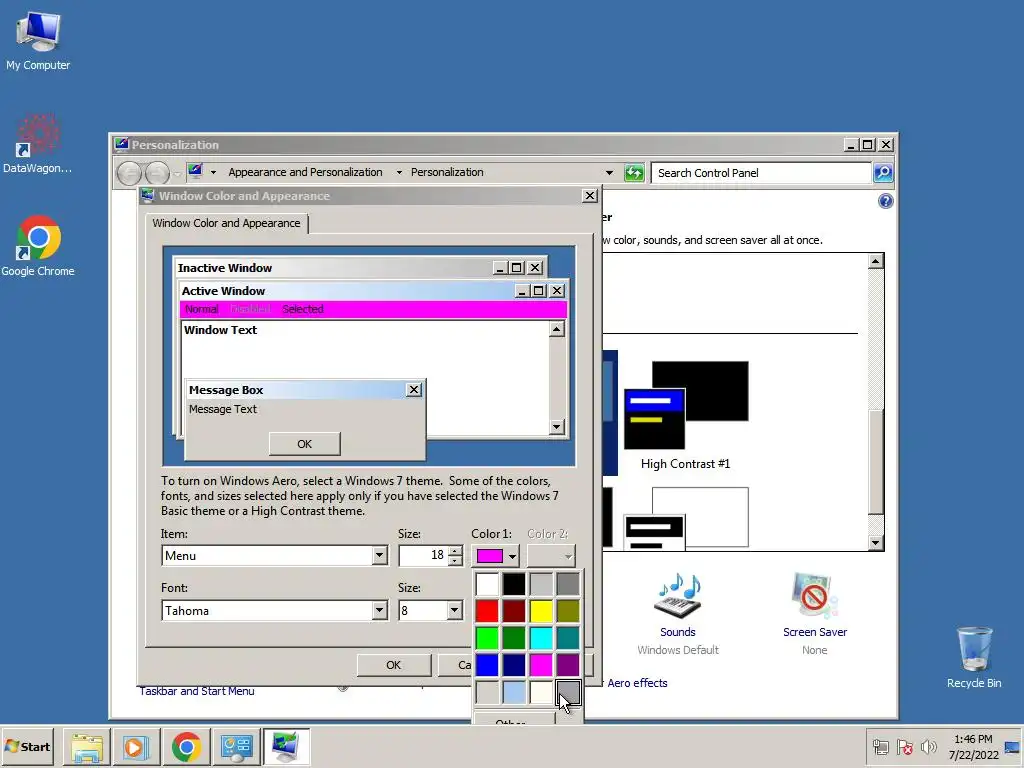Pick the cyan color swatch
Screen dimensions: 1024x768
tap(541, 638)
